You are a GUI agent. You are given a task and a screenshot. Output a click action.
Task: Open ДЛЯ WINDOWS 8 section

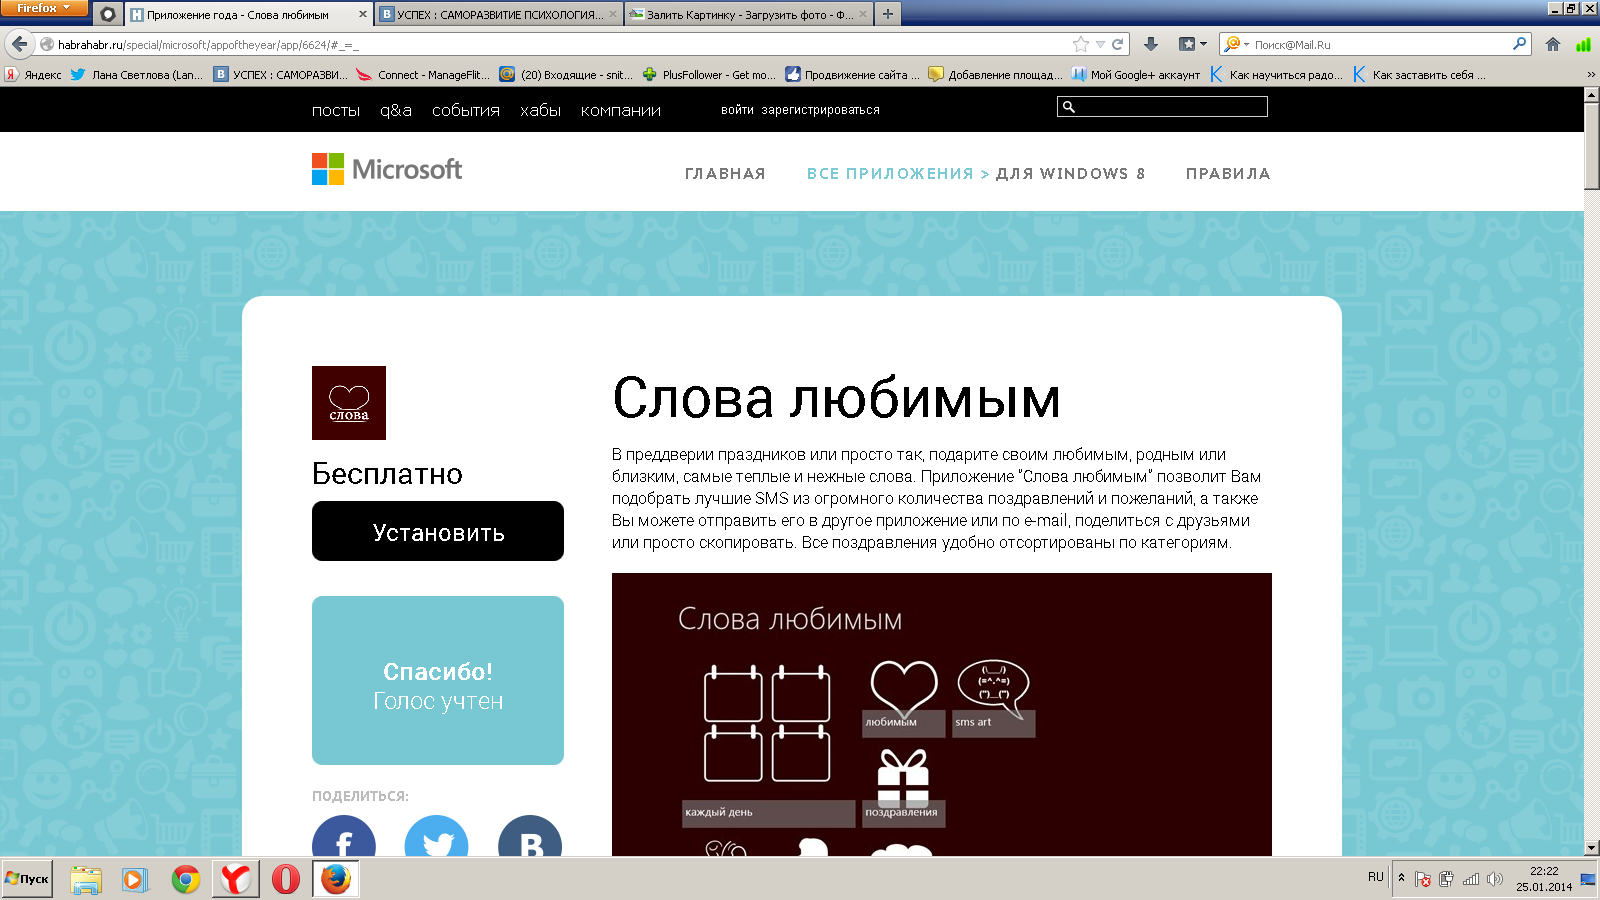pos(1070,174)
